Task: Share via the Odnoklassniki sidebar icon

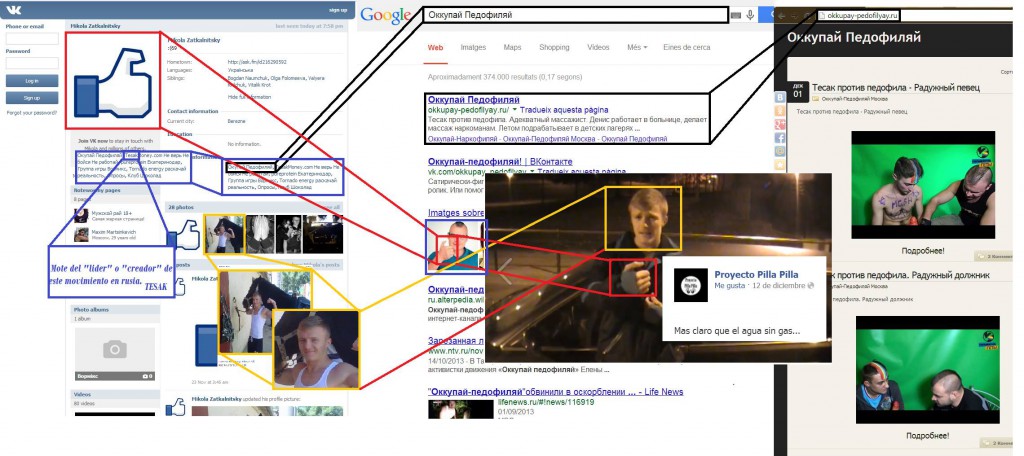Action: click(780, 110)
